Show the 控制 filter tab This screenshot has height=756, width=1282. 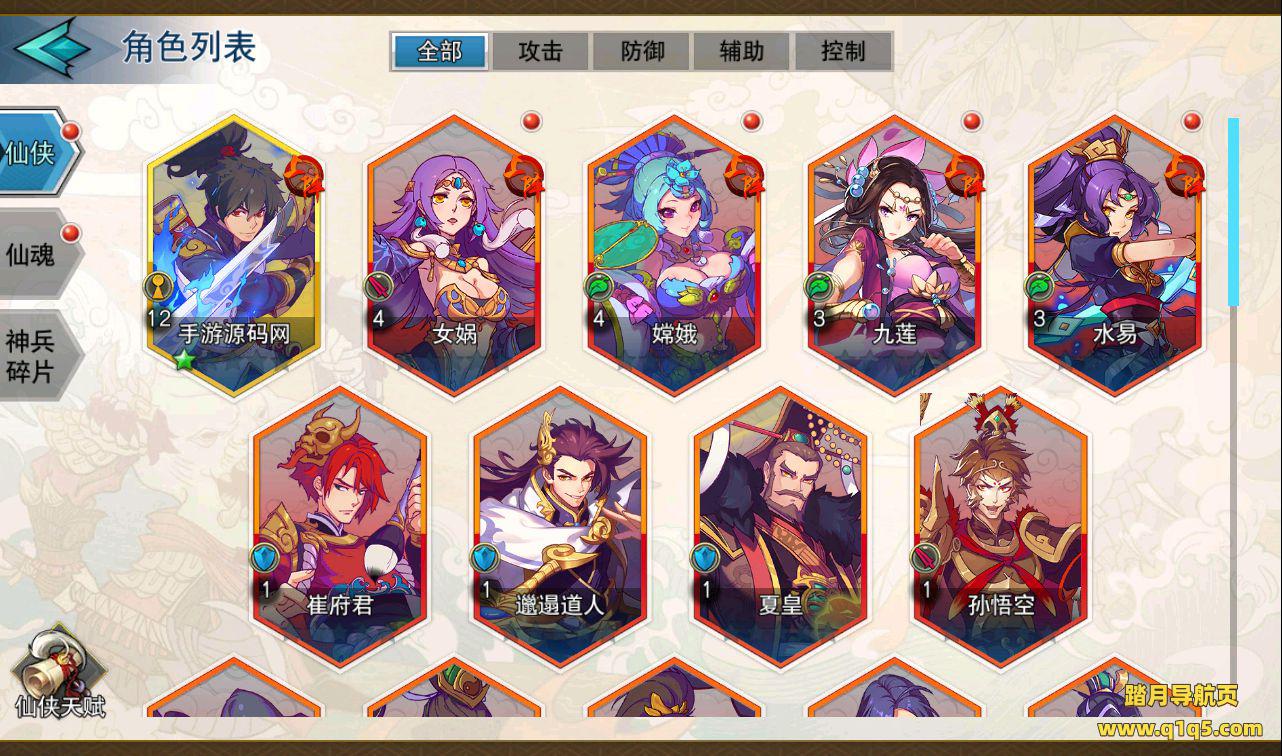[x=841, y=51]
